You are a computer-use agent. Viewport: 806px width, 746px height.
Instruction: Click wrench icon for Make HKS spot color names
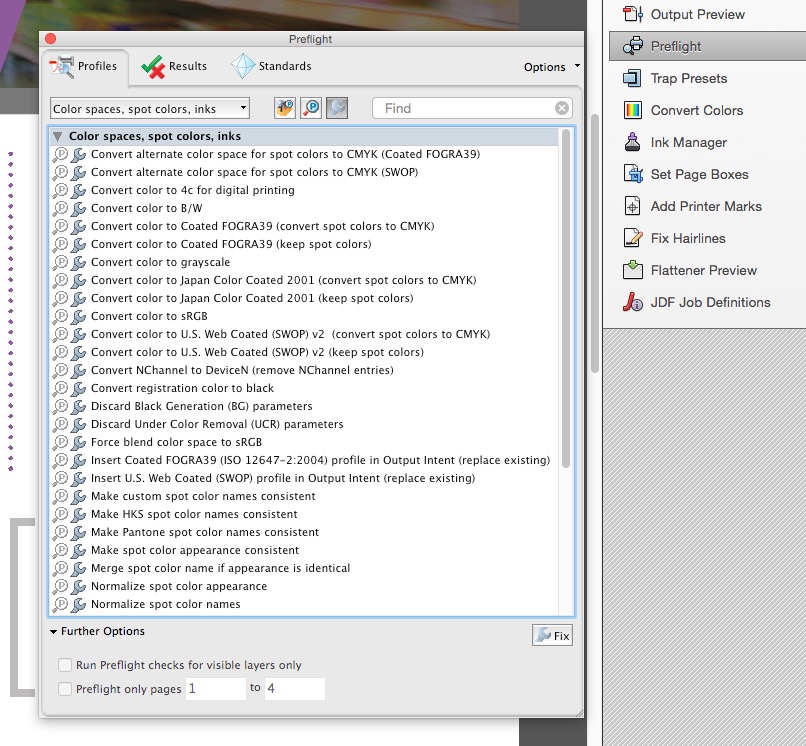pyautogui.click(x=78, y=514)
